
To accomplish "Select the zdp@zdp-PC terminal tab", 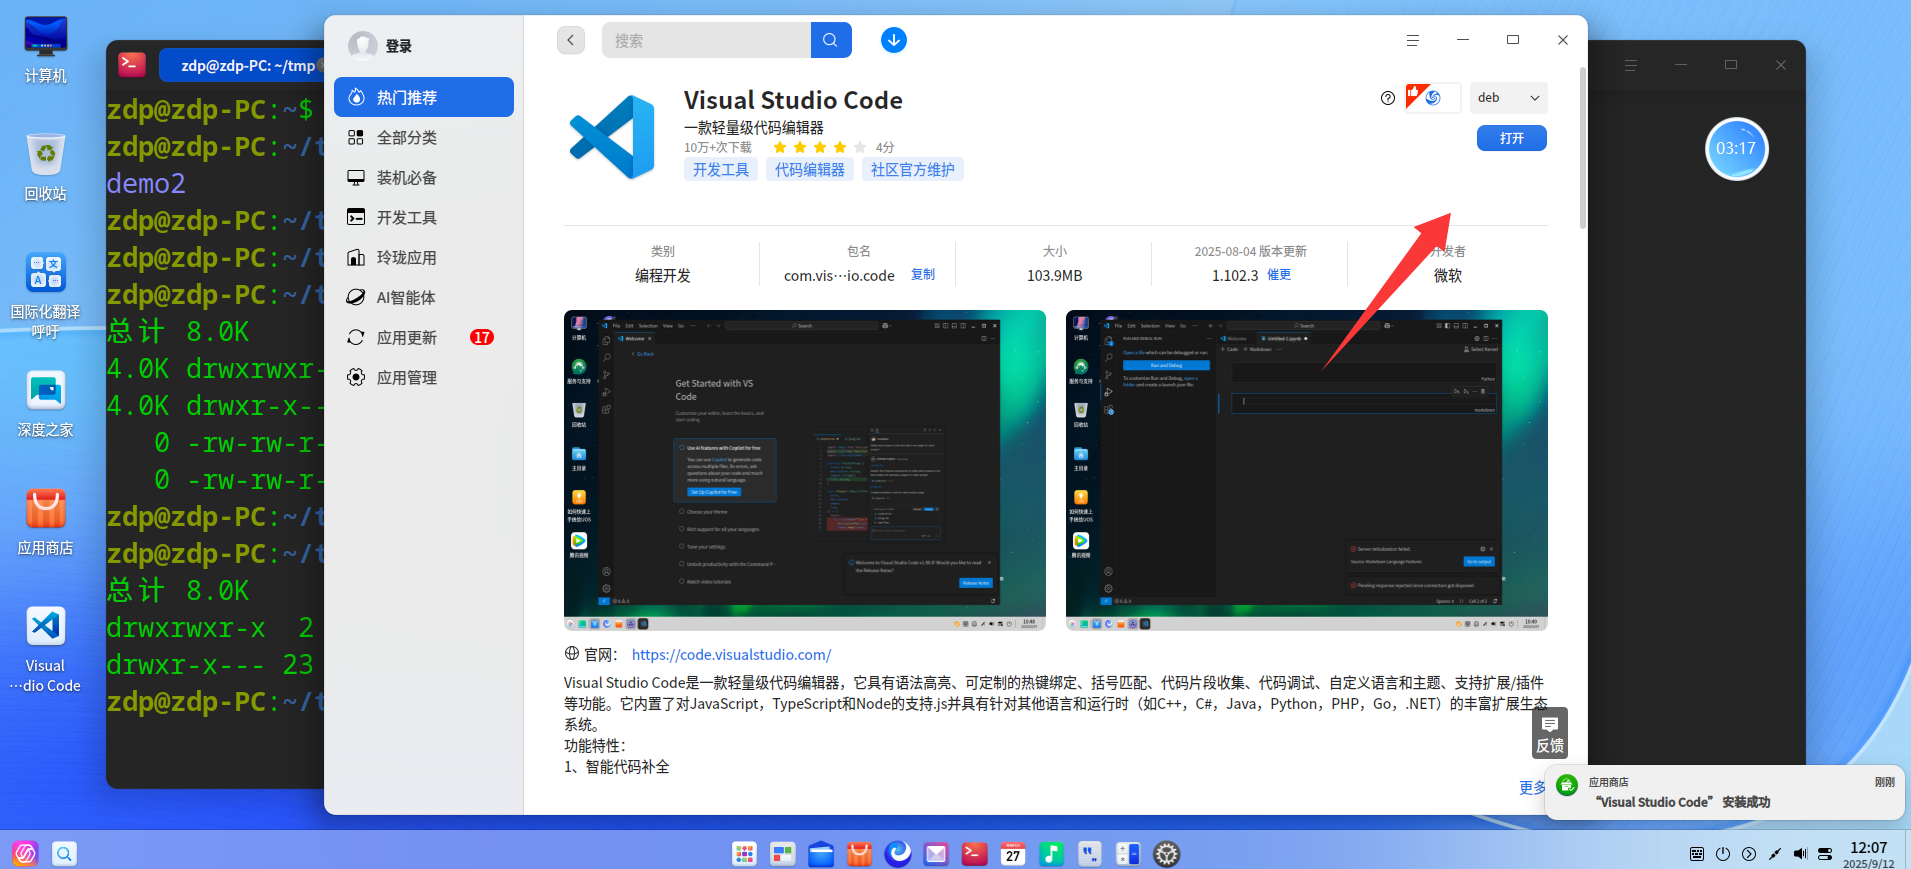I will (x=243, y=65).
